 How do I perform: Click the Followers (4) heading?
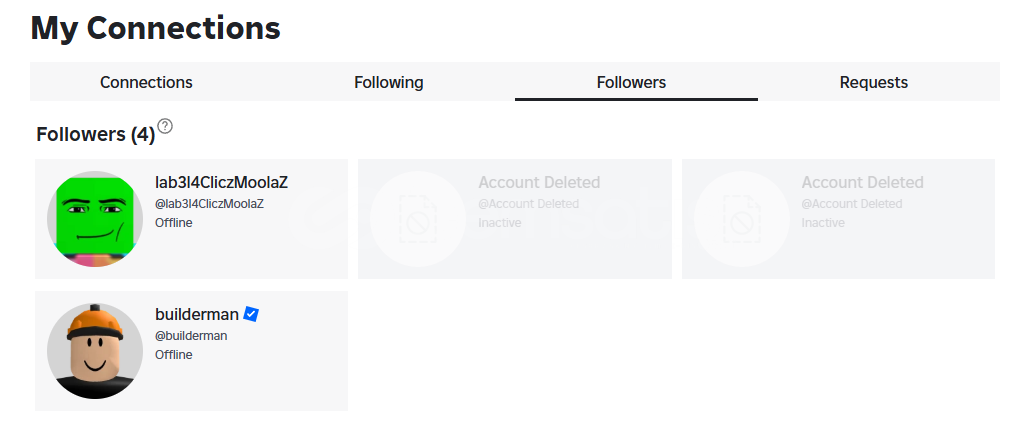point(96,134)
